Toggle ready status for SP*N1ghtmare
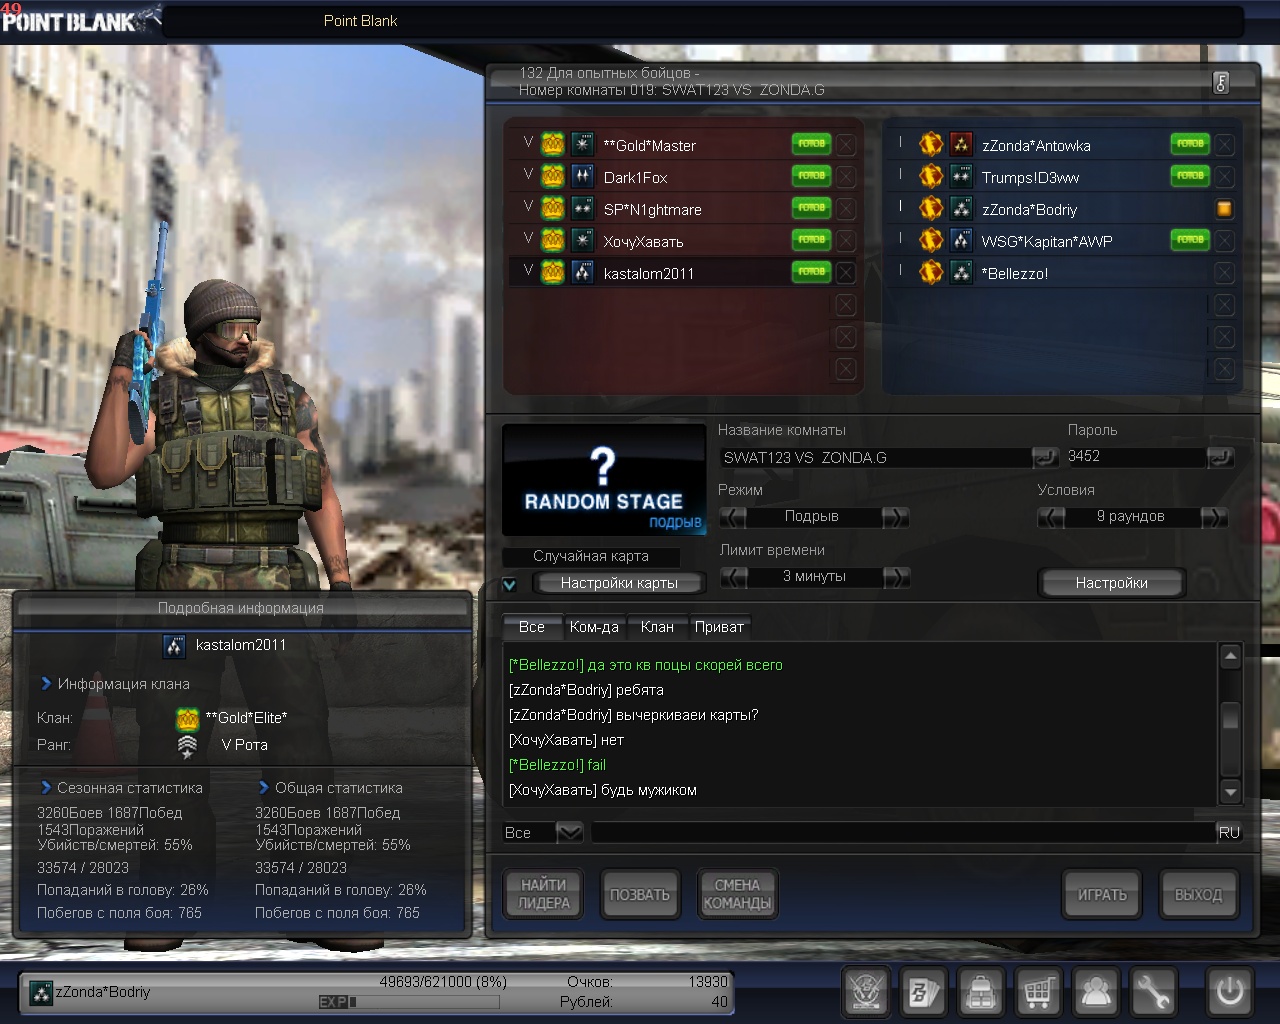 coord(811,209)
